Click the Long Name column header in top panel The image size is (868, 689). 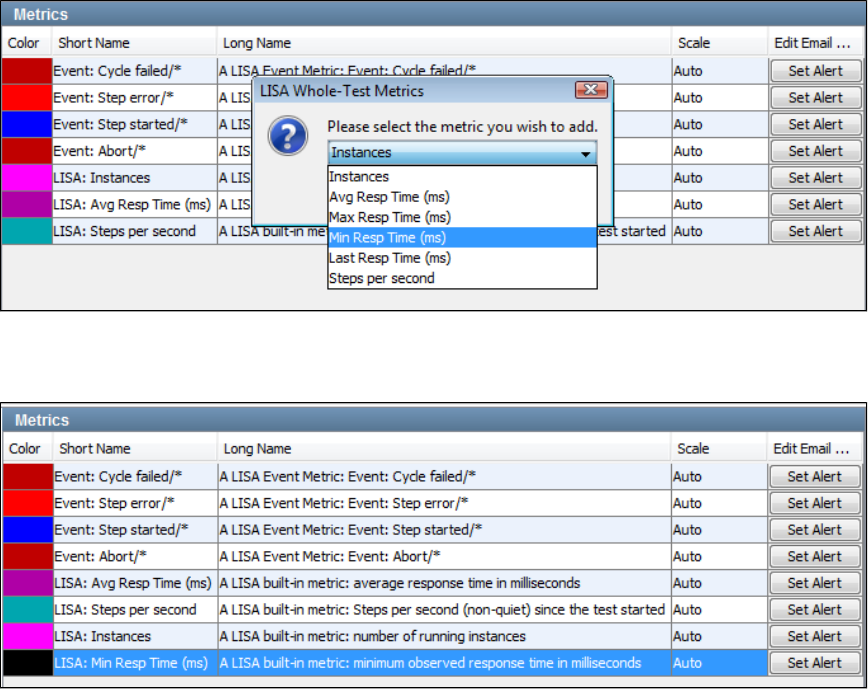pos(444,43)
